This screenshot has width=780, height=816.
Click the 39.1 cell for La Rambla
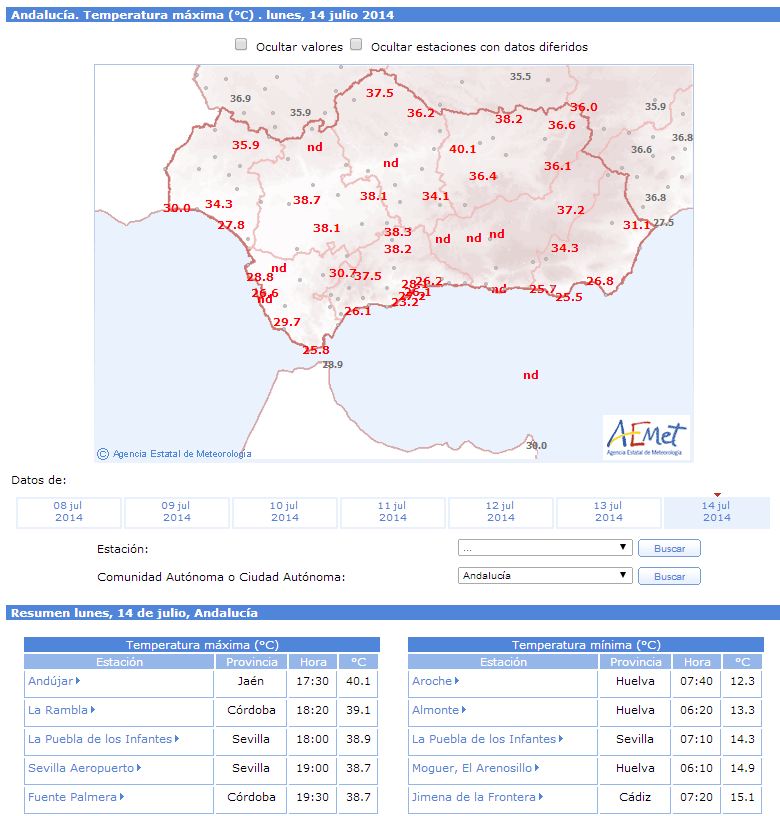(359, 710)
